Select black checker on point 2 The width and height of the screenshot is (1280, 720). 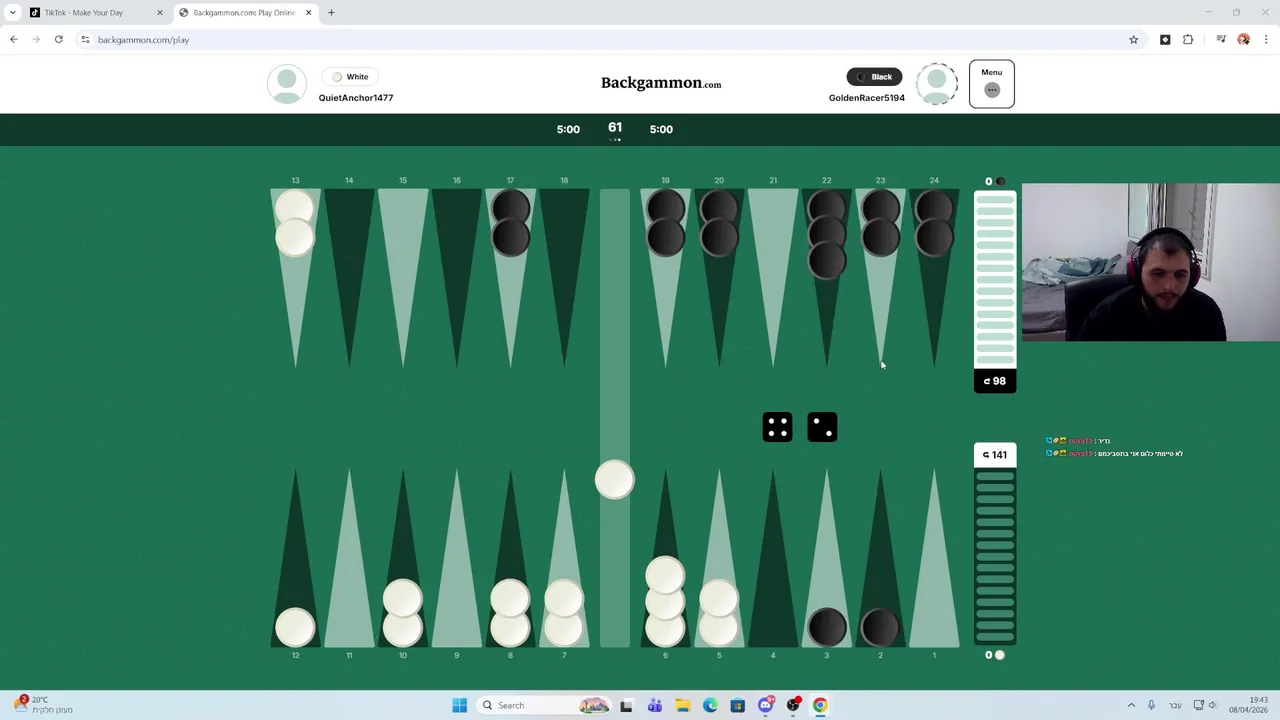tap(880, 628)
